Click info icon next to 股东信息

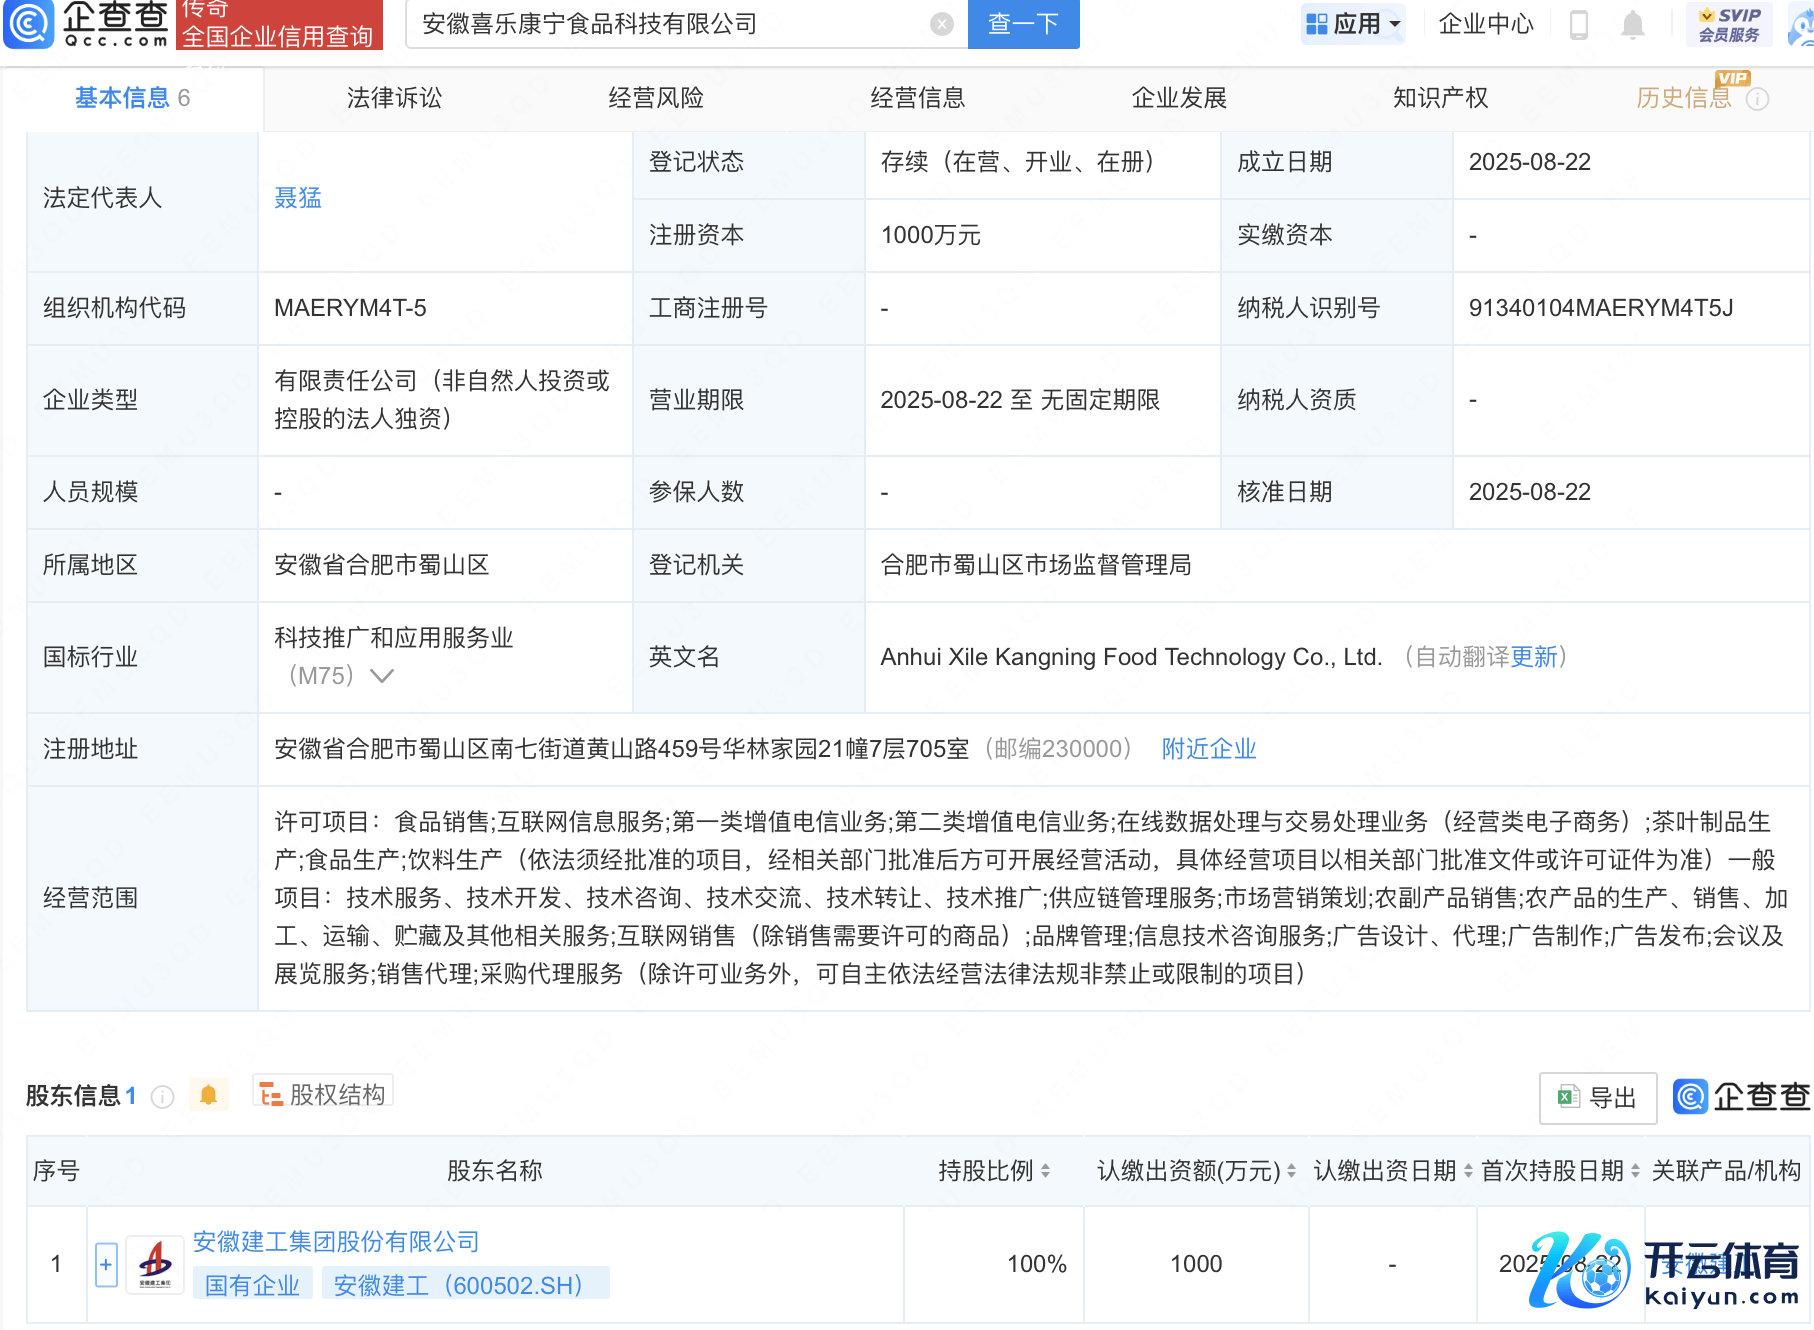coord(162,1097)
